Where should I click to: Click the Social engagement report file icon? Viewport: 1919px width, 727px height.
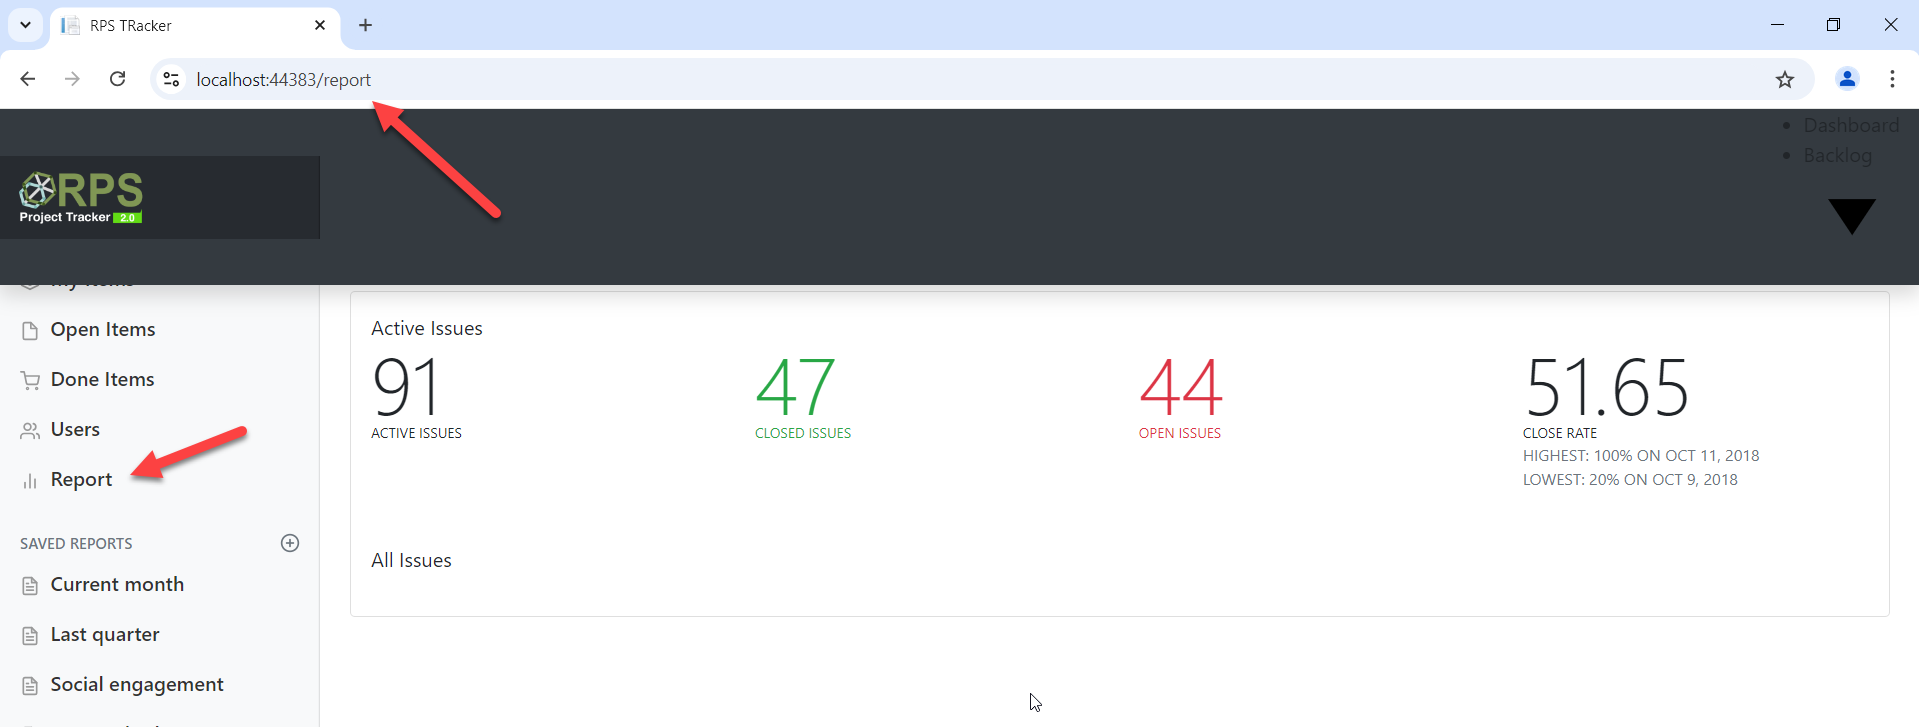click(30, 685)
